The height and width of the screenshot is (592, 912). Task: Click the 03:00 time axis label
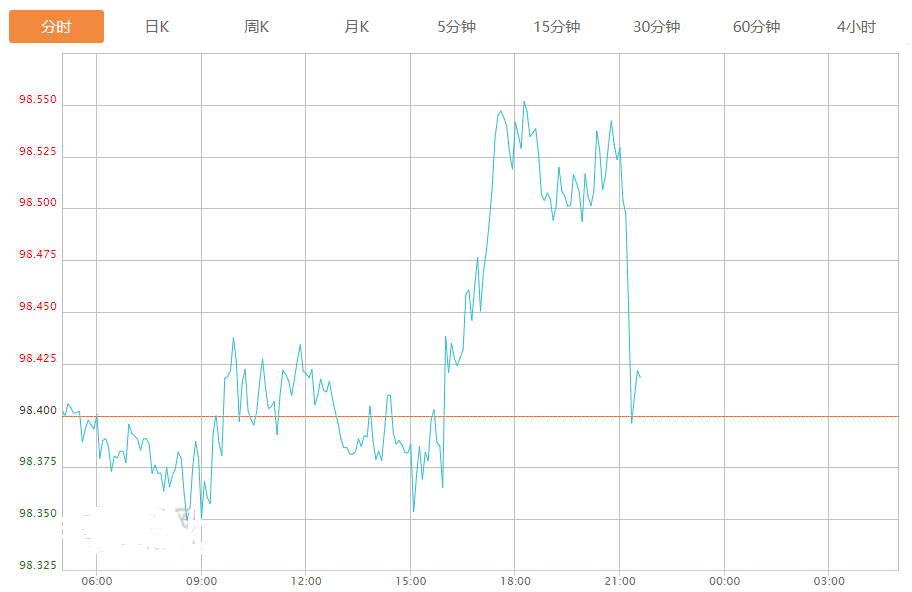829,581
